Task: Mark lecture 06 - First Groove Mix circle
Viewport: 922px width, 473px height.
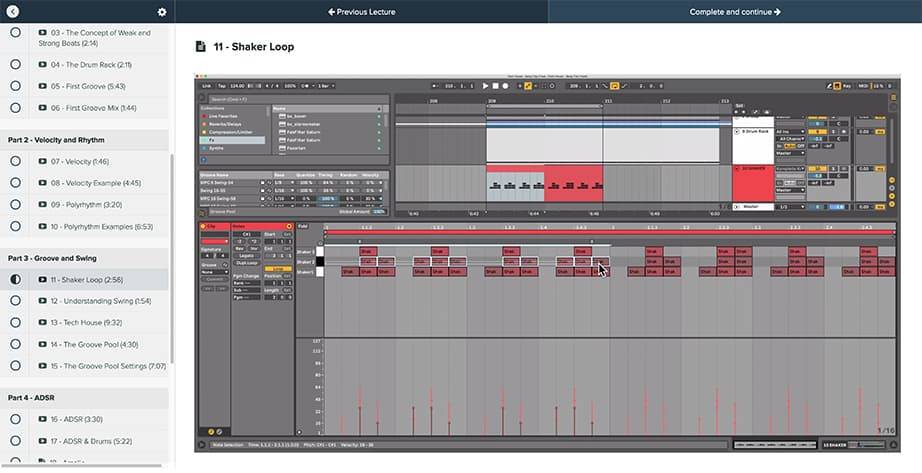Action: [15, 108]
